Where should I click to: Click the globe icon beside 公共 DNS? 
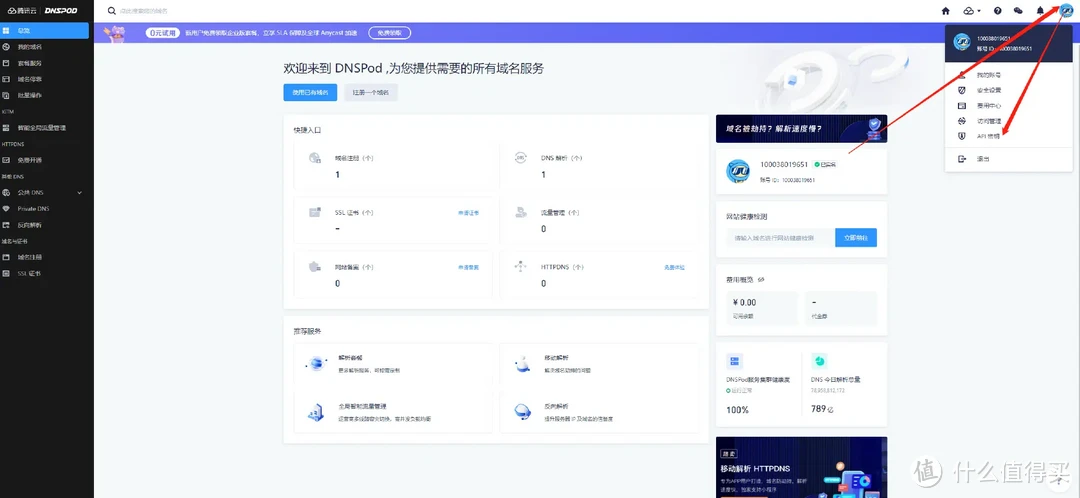(6, 193)
